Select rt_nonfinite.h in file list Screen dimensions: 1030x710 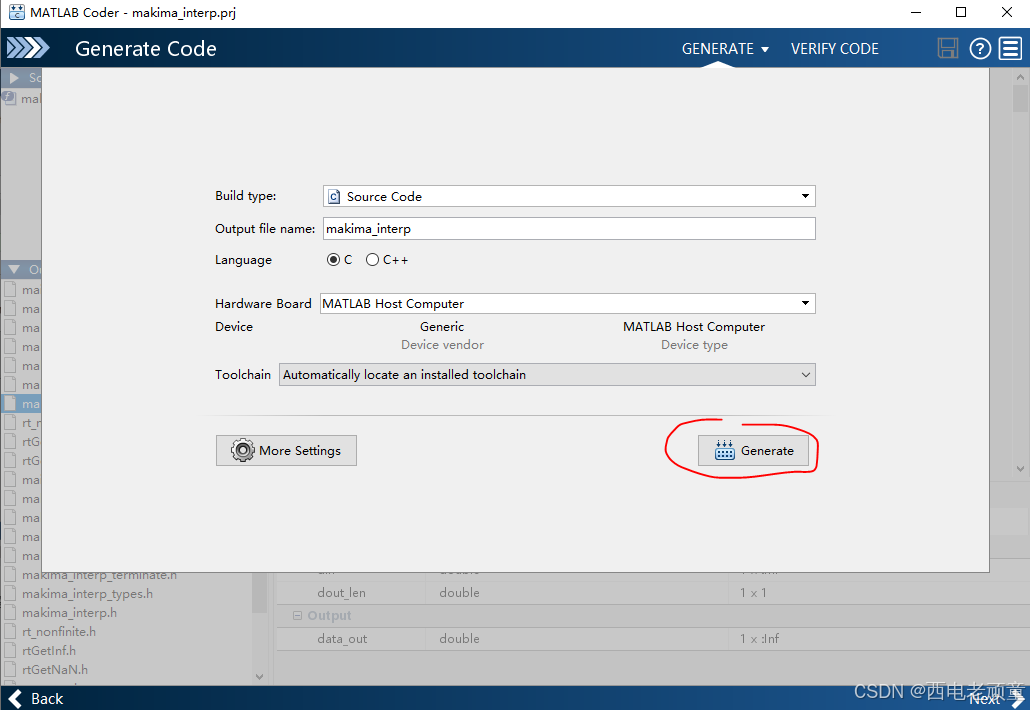pos(58,632)
